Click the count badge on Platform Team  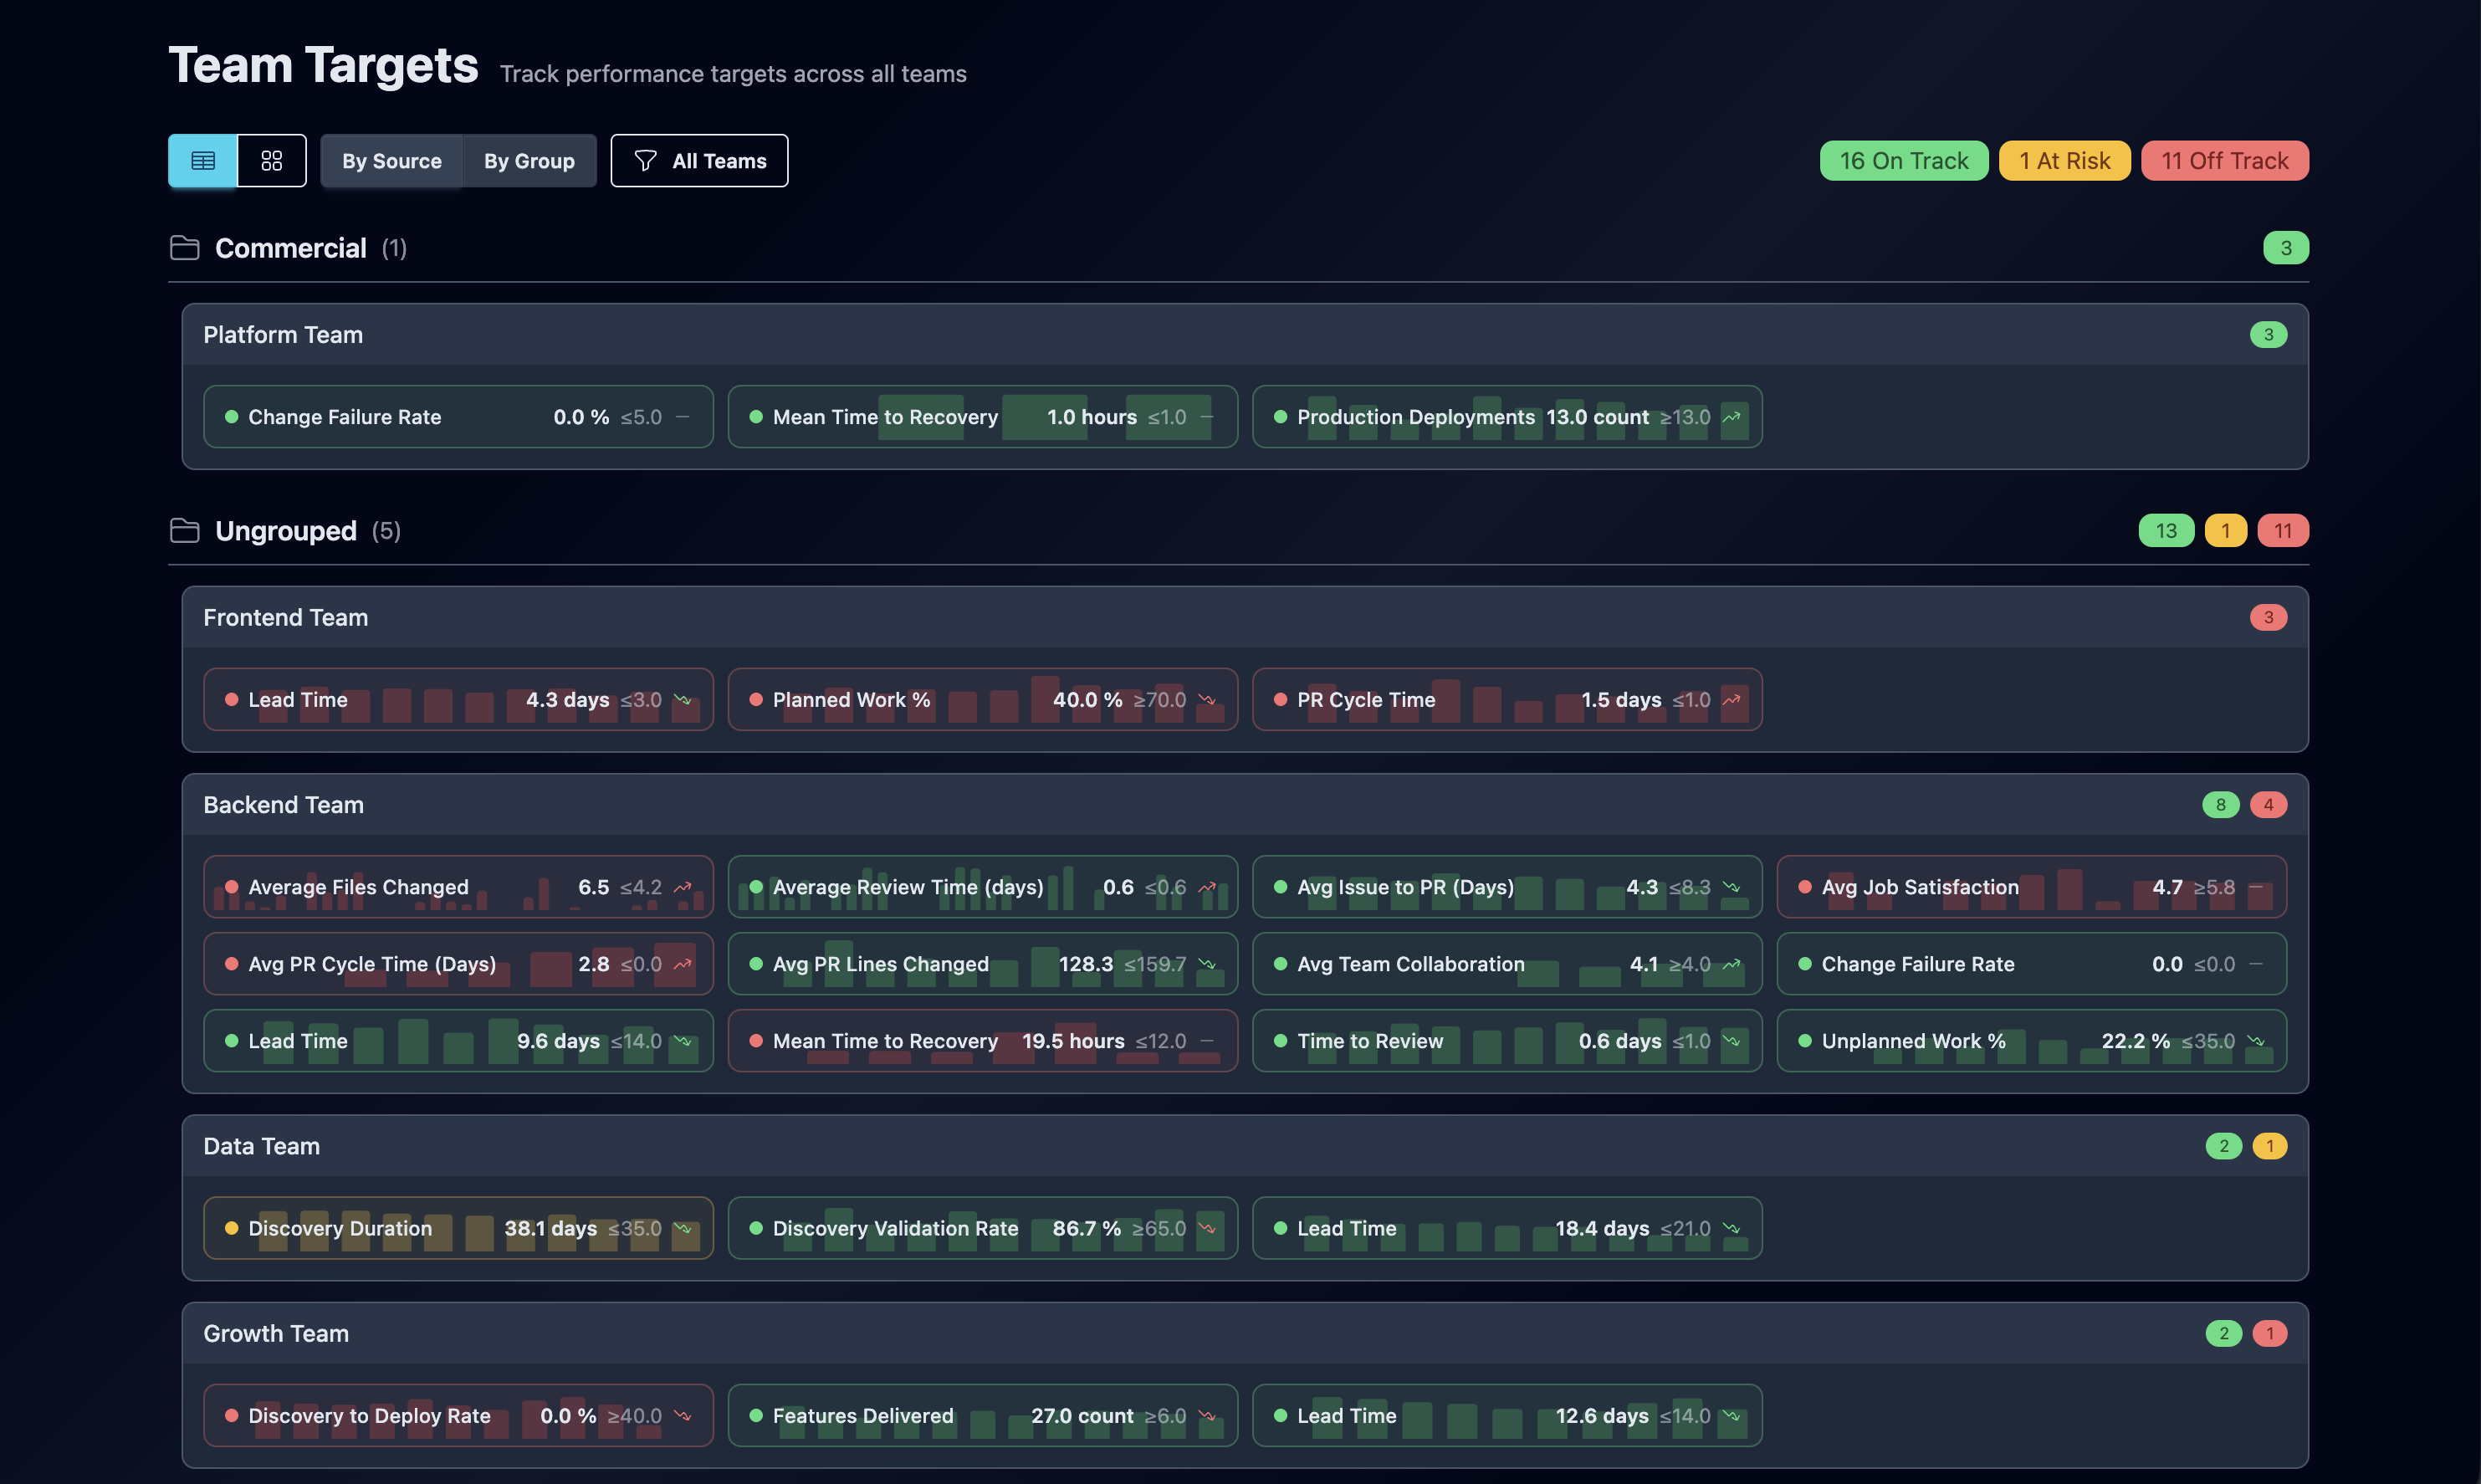[2269, 335]
